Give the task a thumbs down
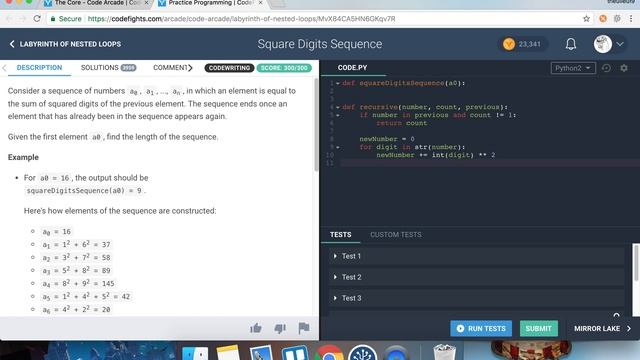This screenshot has width=640, height=360. [x=280, y=328]
